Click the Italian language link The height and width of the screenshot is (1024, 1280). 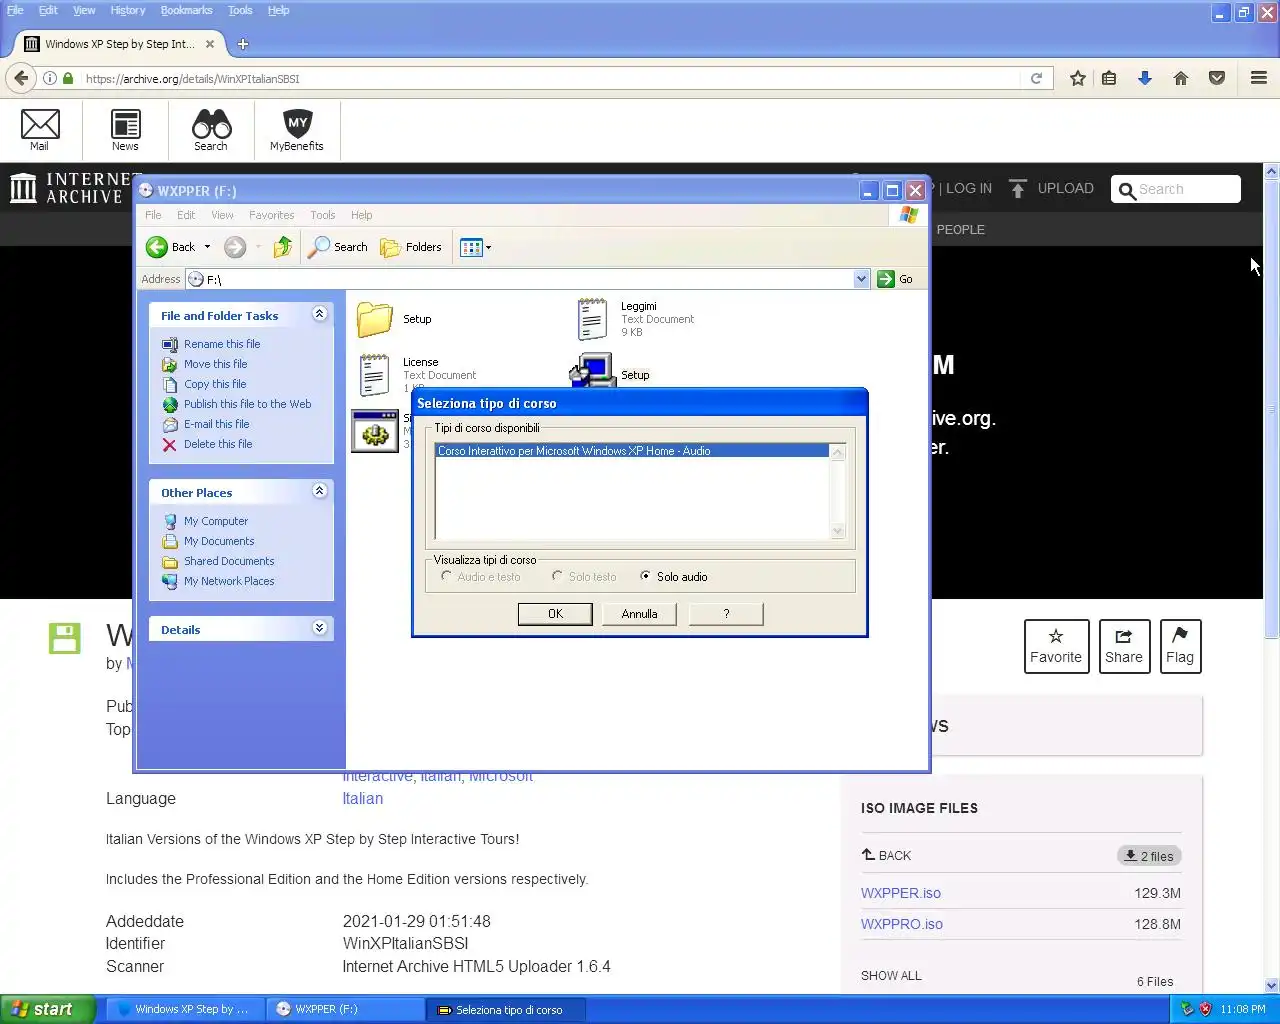point(362,798)
